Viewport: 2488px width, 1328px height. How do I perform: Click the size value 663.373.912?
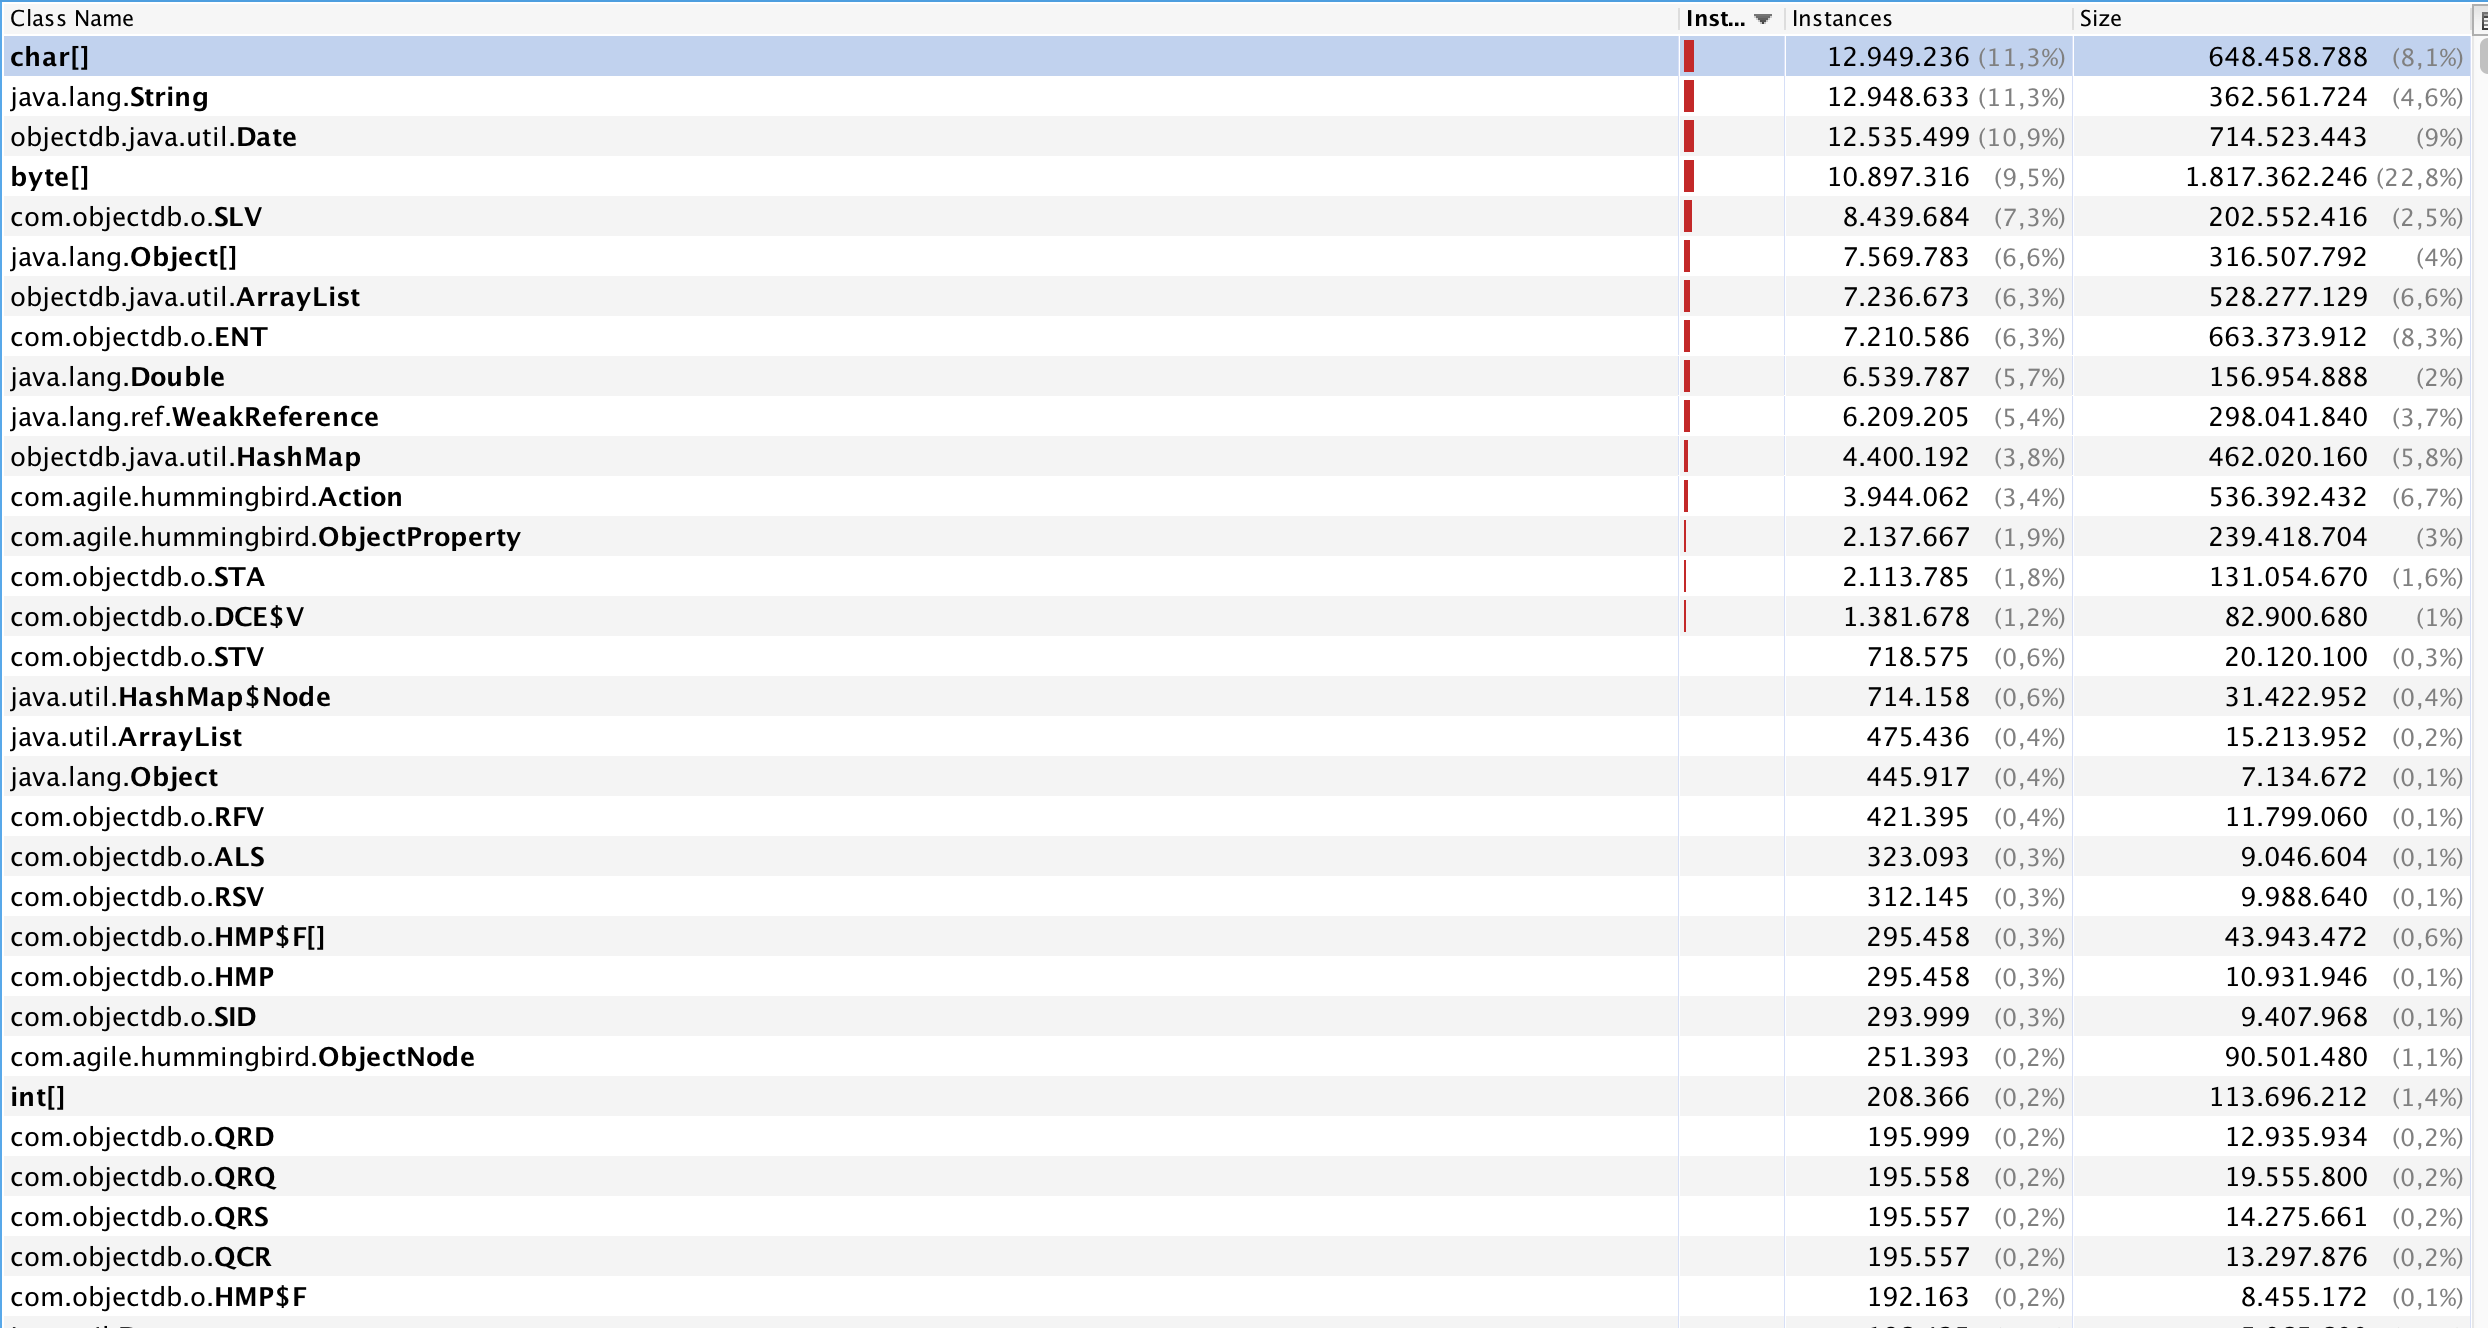coord(2288,337)
